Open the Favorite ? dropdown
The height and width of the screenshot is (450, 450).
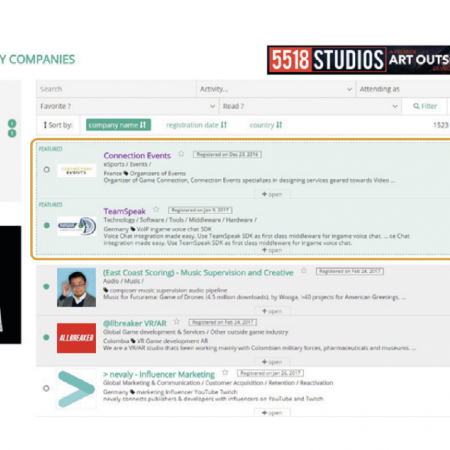(x=127, y=106)
